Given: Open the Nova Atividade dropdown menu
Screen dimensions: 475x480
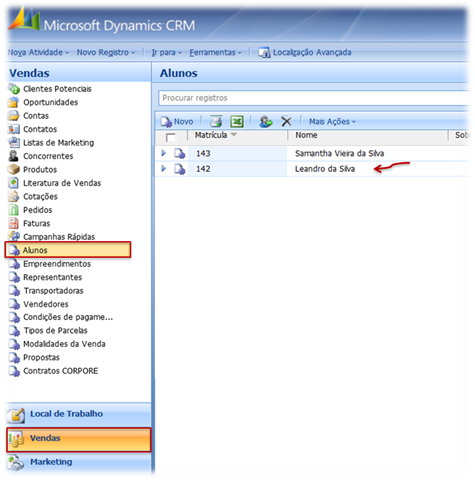Looking at the screenshot, I should pyautogui.click(x=38, y=52).
